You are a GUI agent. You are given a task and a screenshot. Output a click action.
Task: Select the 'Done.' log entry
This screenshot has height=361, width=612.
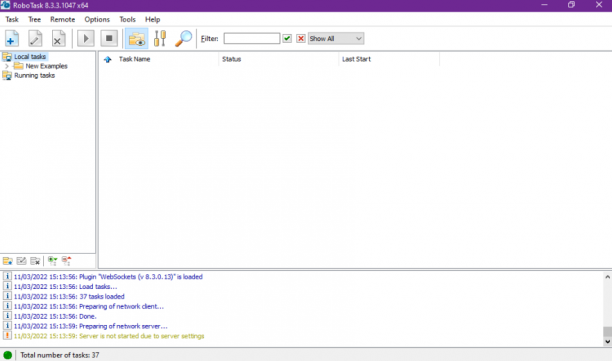tap(55, 316)
